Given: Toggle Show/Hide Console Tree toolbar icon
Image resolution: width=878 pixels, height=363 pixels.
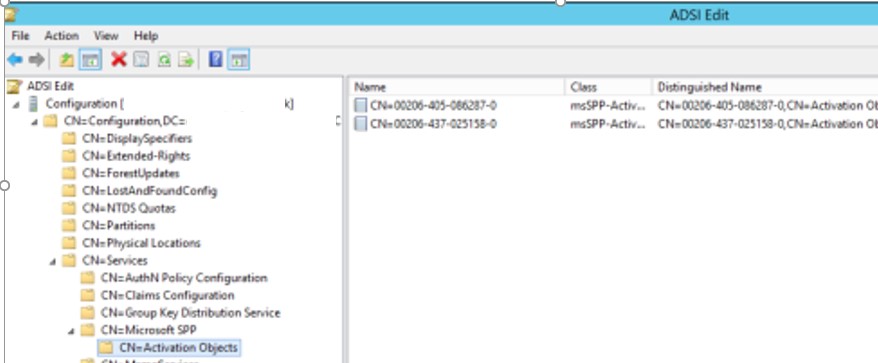Looking at the screenshot, I should tap(90, 59).
